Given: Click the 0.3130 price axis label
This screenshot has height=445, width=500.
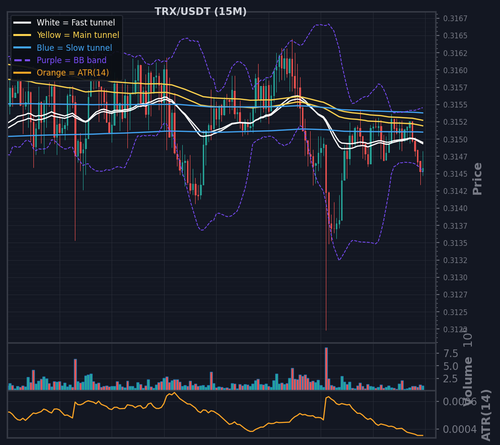Looking at the screenshot, I should click(455, 278).
